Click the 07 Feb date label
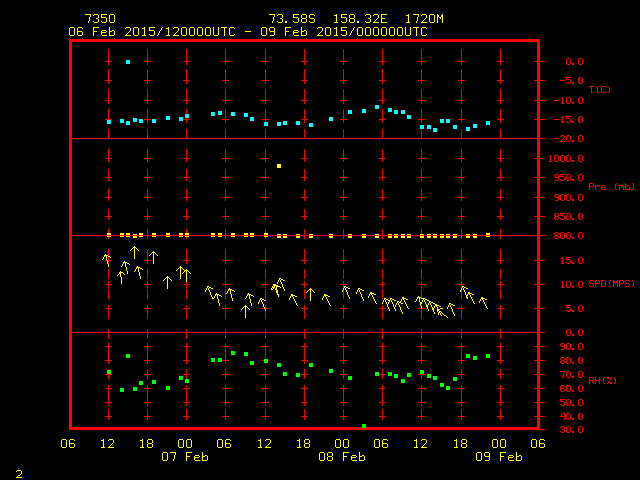Screen dimensions: 640x480 (186, 456)
